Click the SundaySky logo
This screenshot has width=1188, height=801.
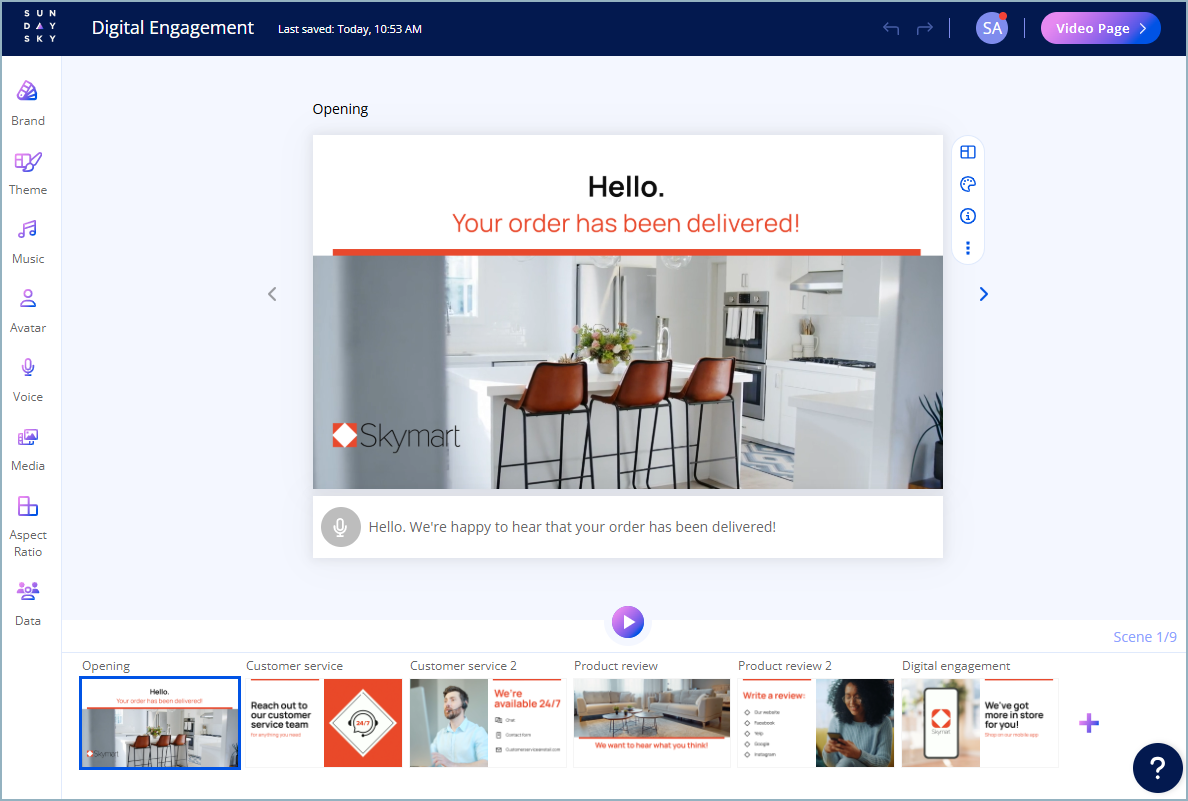pos(39,27)
